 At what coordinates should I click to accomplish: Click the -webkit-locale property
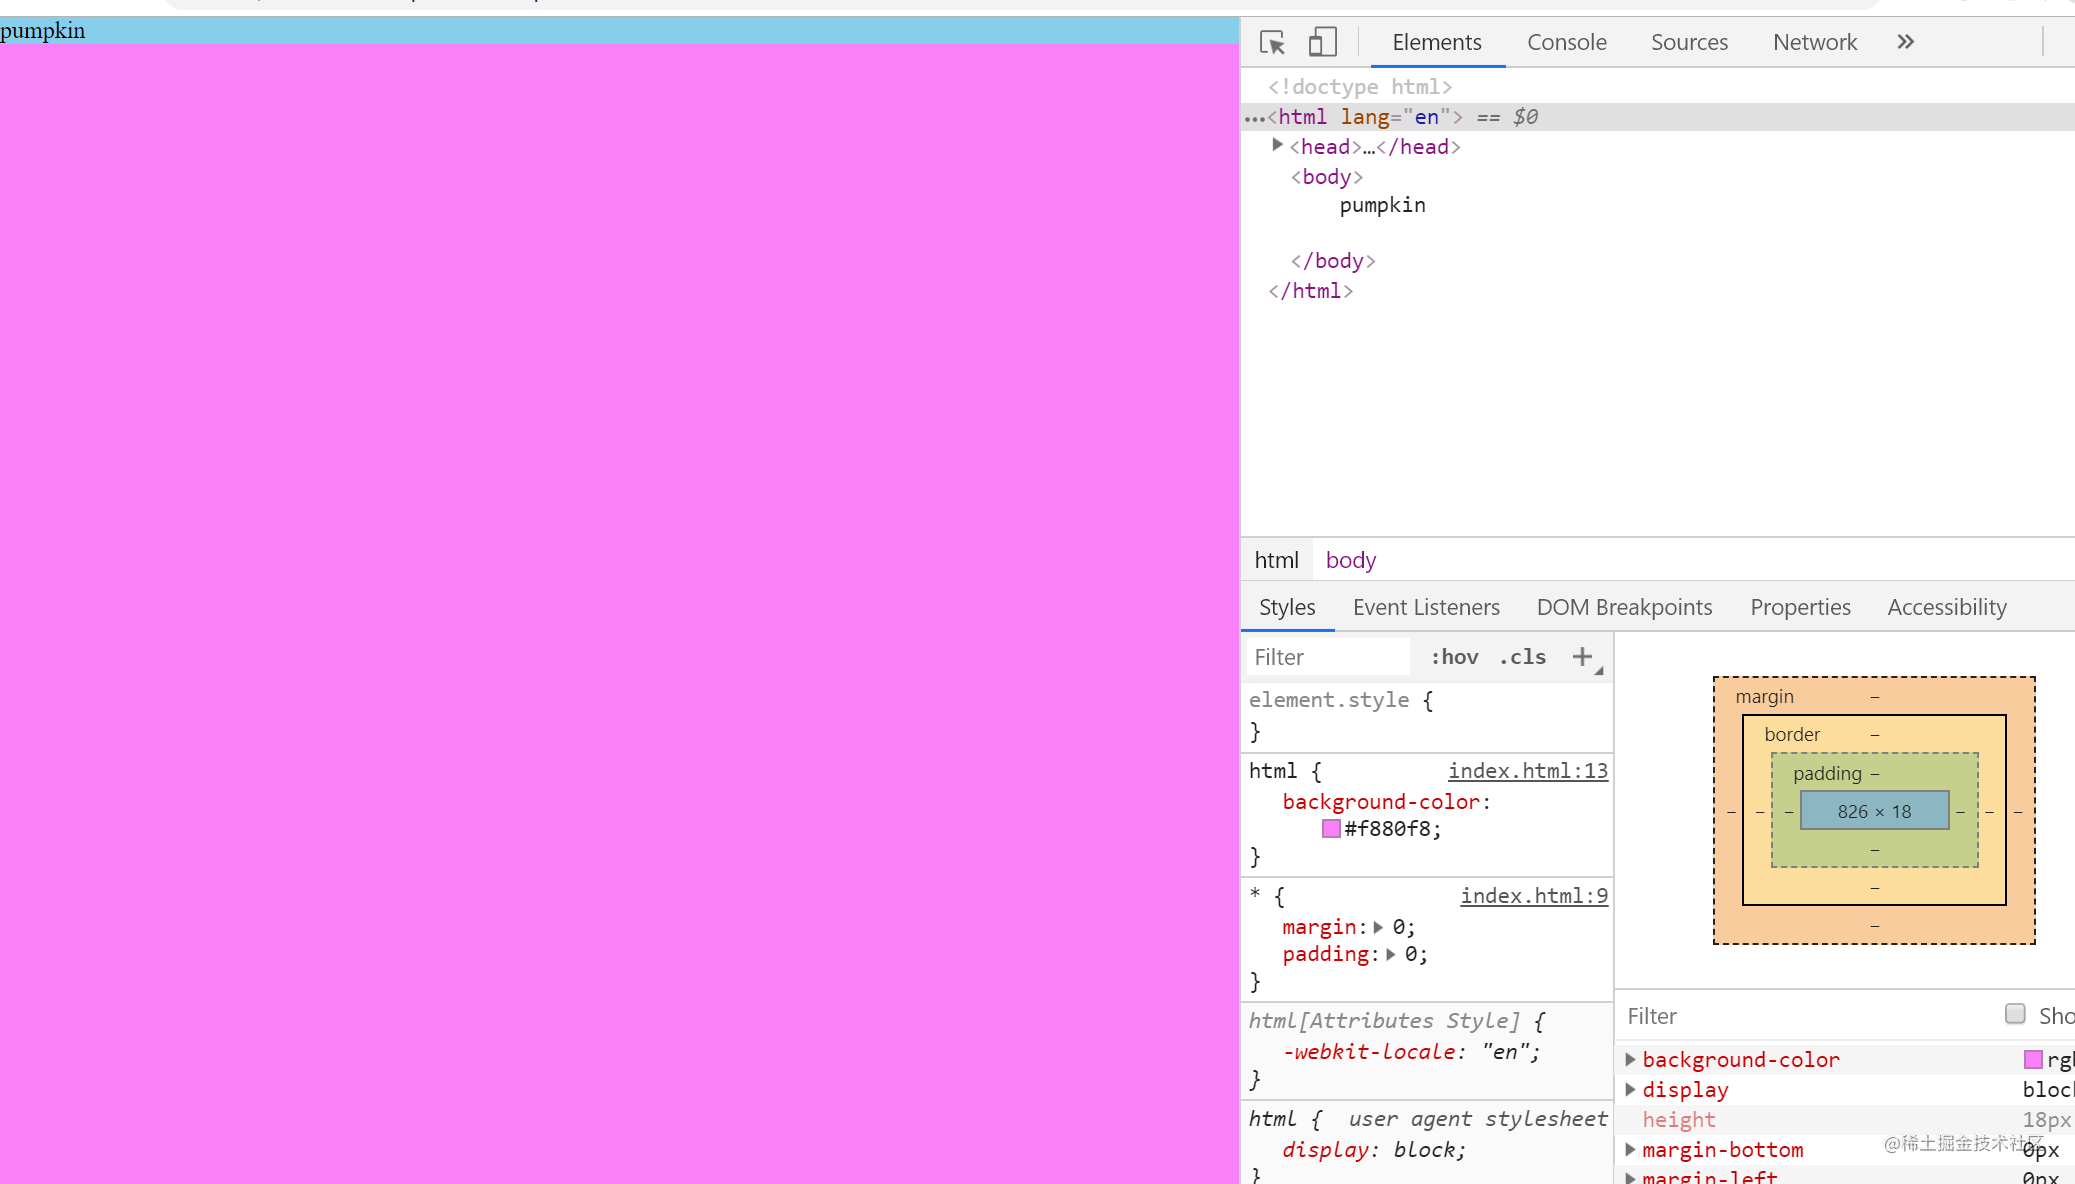[1368, 1051]
